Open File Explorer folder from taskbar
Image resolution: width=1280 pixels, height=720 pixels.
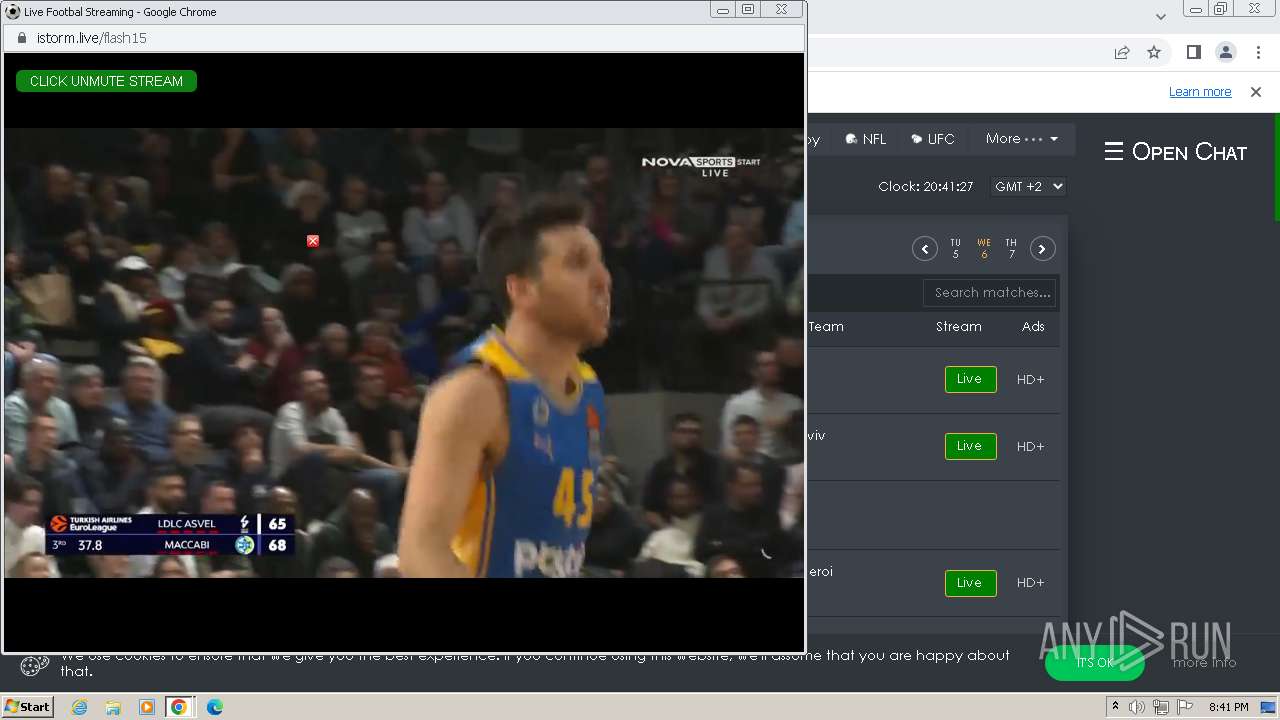point(113,707)
